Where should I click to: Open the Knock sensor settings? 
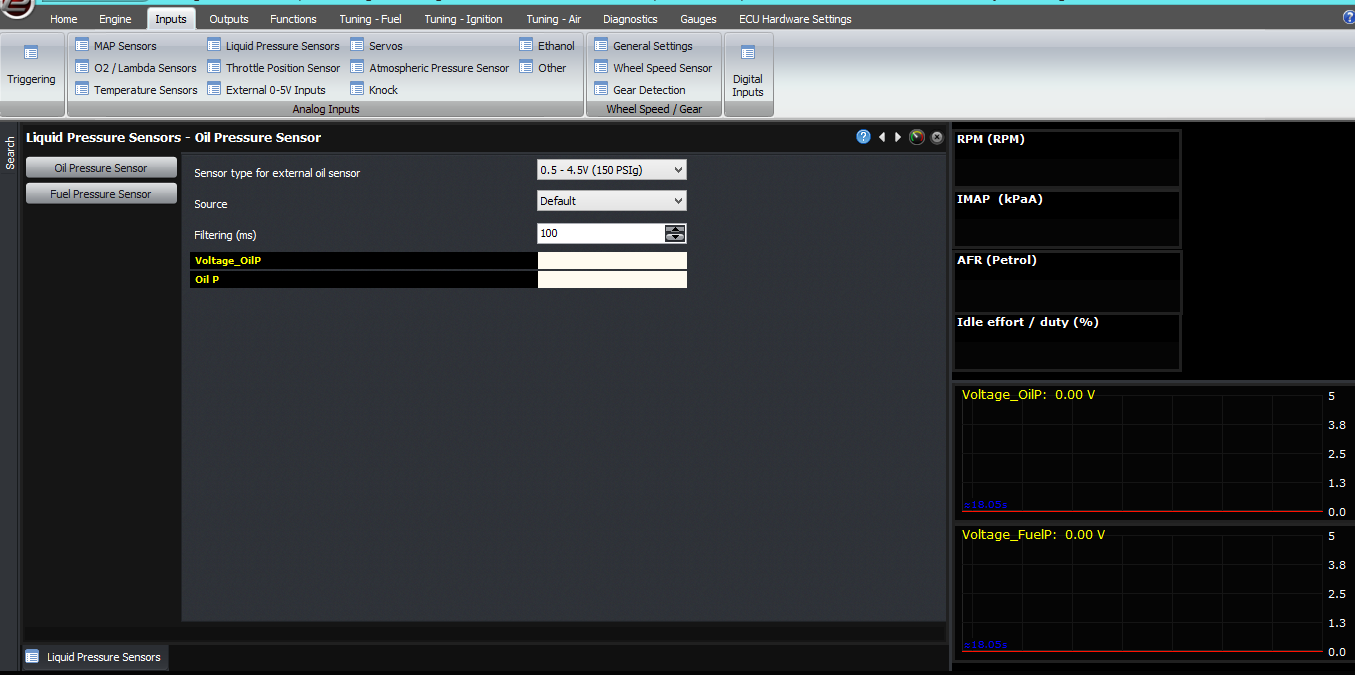click(374, 90)
